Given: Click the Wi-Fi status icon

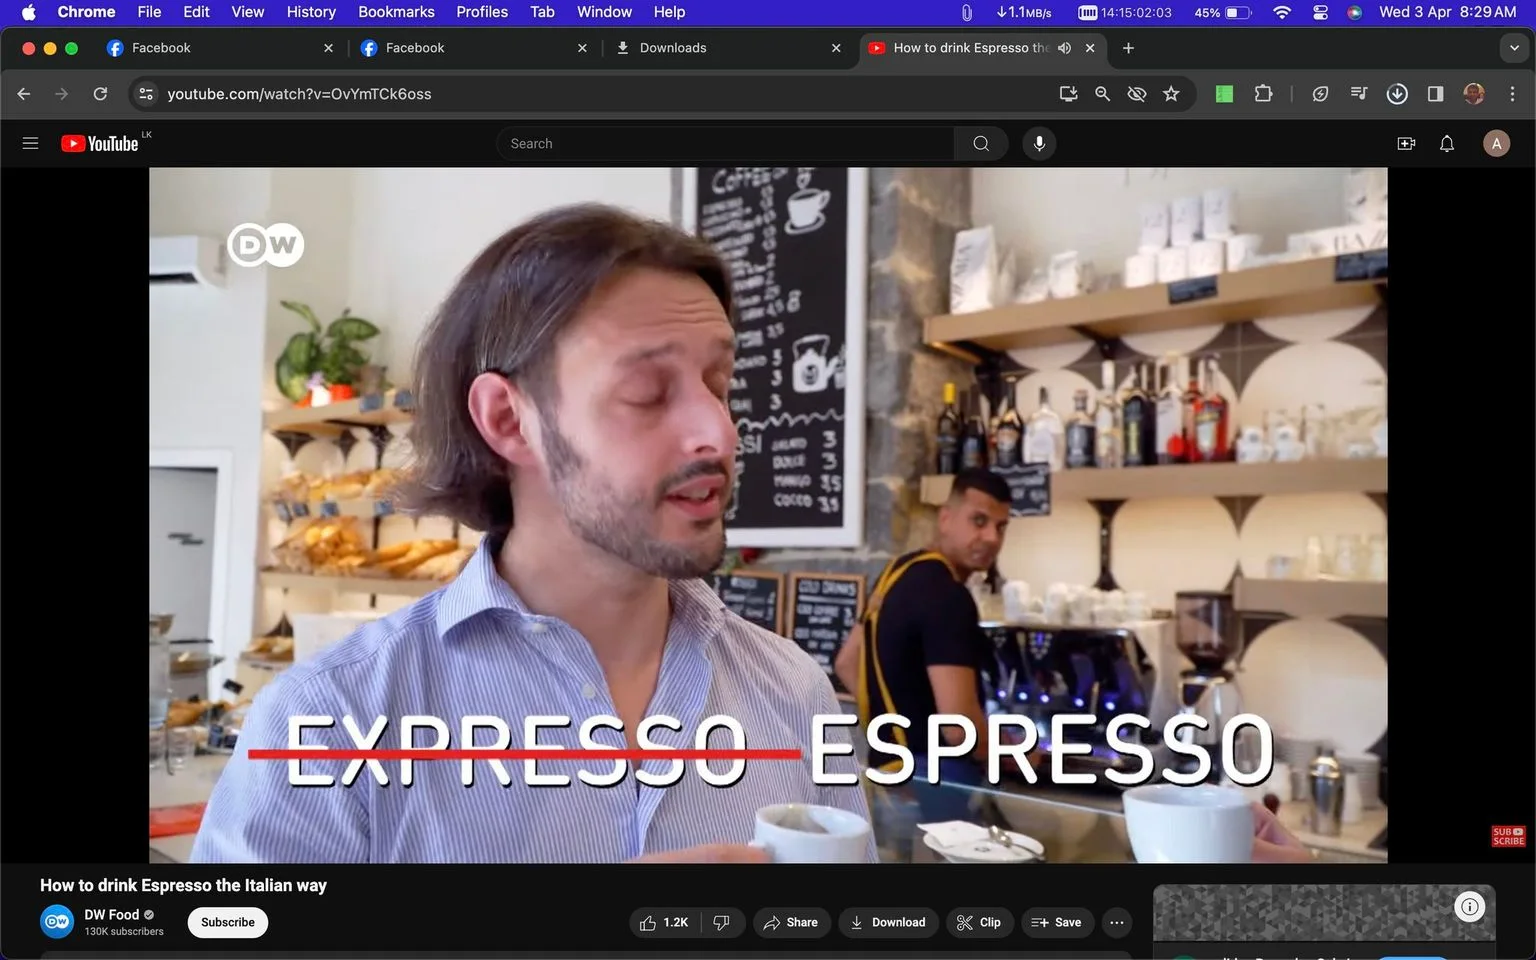Looking at the screenshot, I should click(x=1282, y=12).
